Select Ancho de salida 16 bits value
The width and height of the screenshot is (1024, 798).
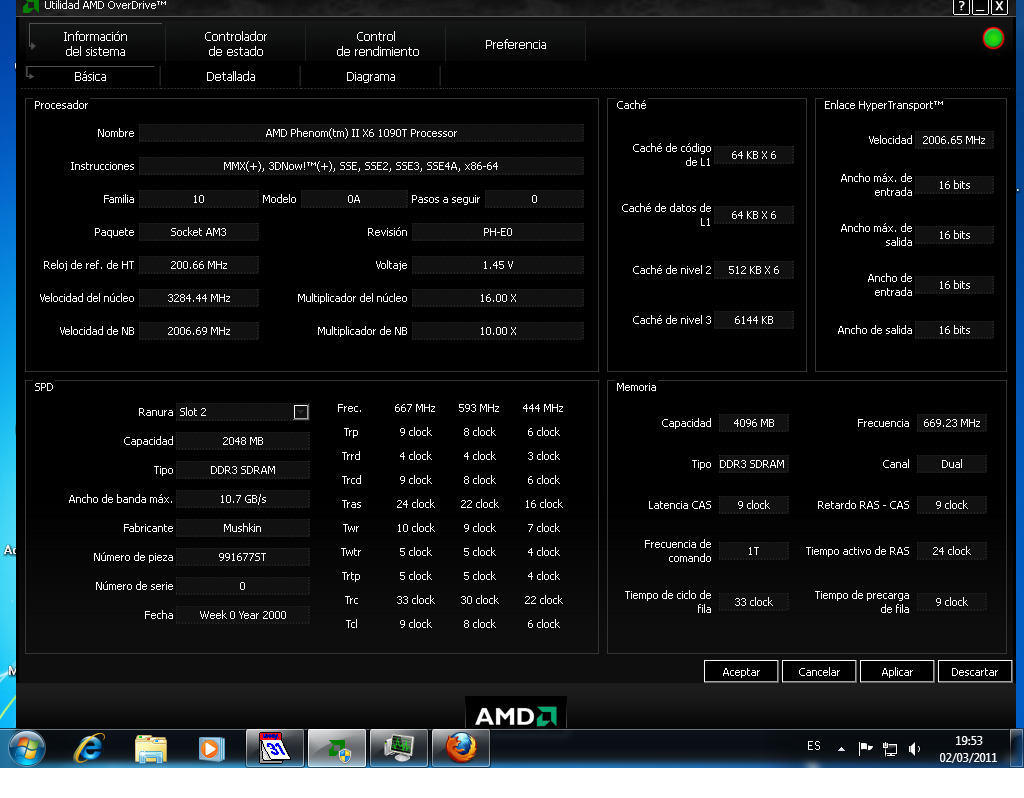point(954,330)
